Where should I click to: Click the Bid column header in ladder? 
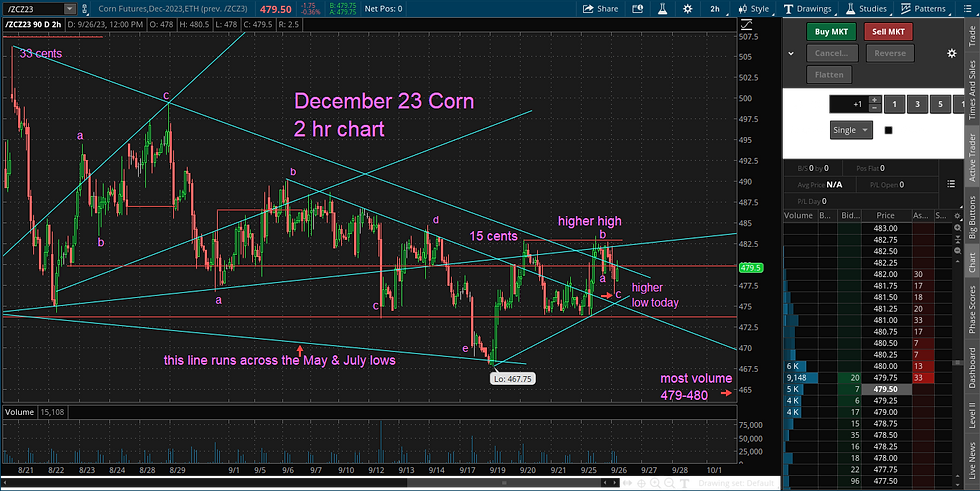point(850,216)
